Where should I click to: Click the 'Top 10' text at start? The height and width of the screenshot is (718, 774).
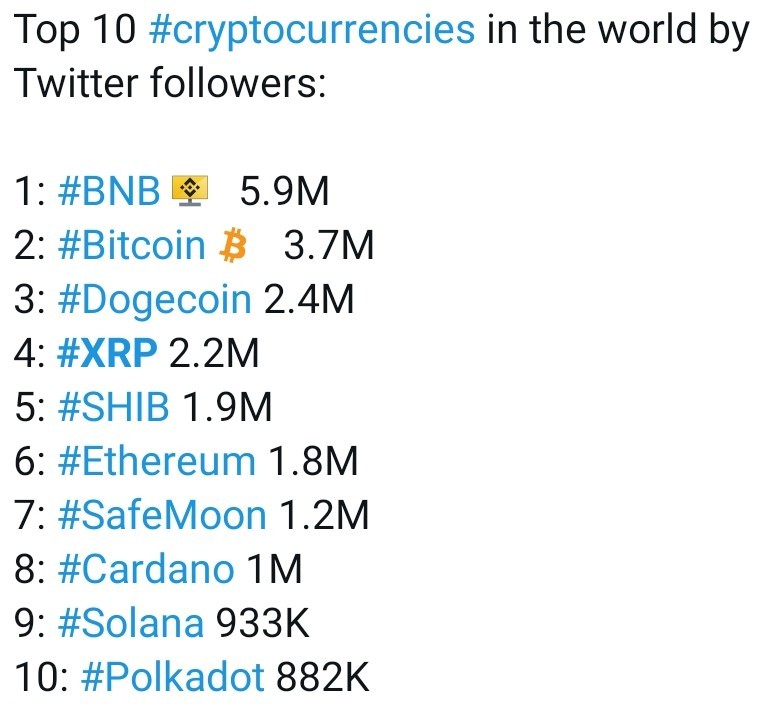click(x=75, y=31)
